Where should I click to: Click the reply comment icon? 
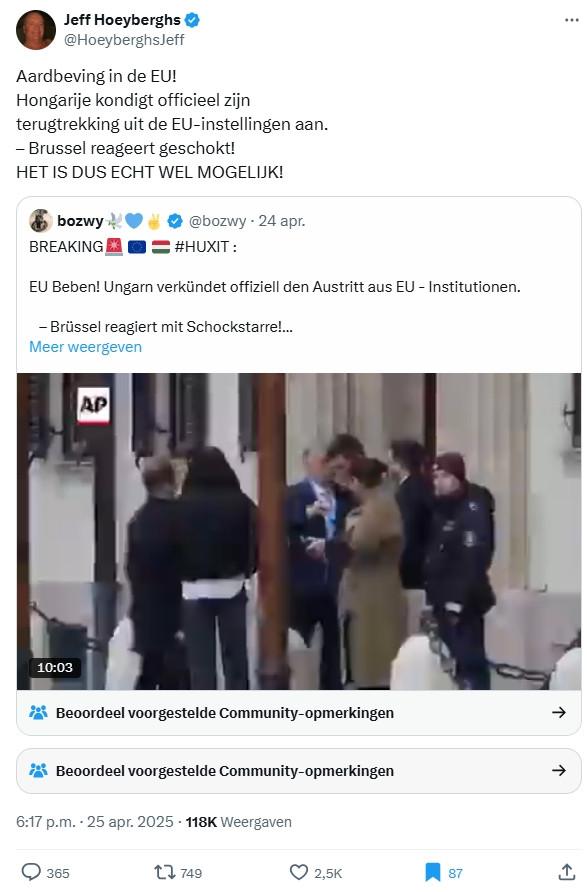click(31, 872)
